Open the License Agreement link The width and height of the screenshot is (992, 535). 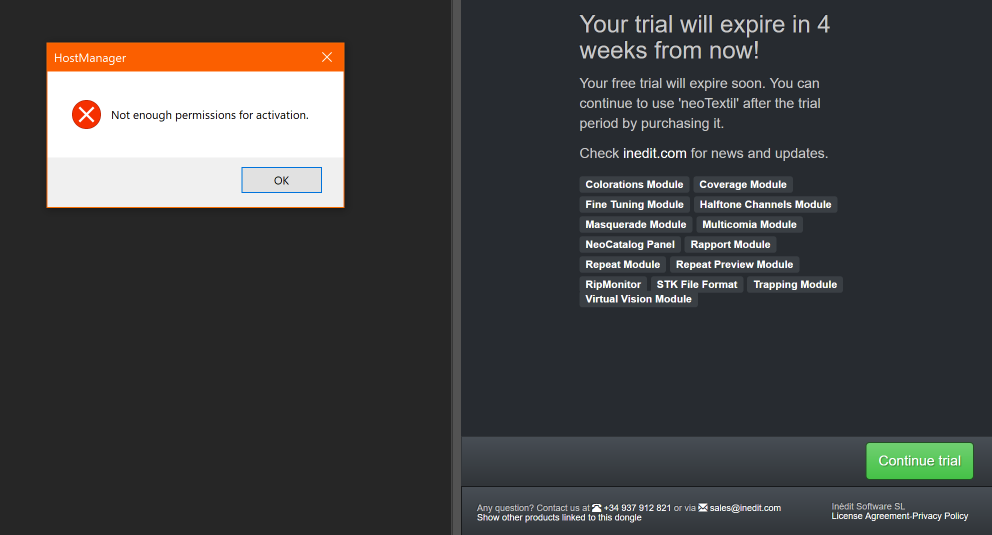tap(870, 516)
